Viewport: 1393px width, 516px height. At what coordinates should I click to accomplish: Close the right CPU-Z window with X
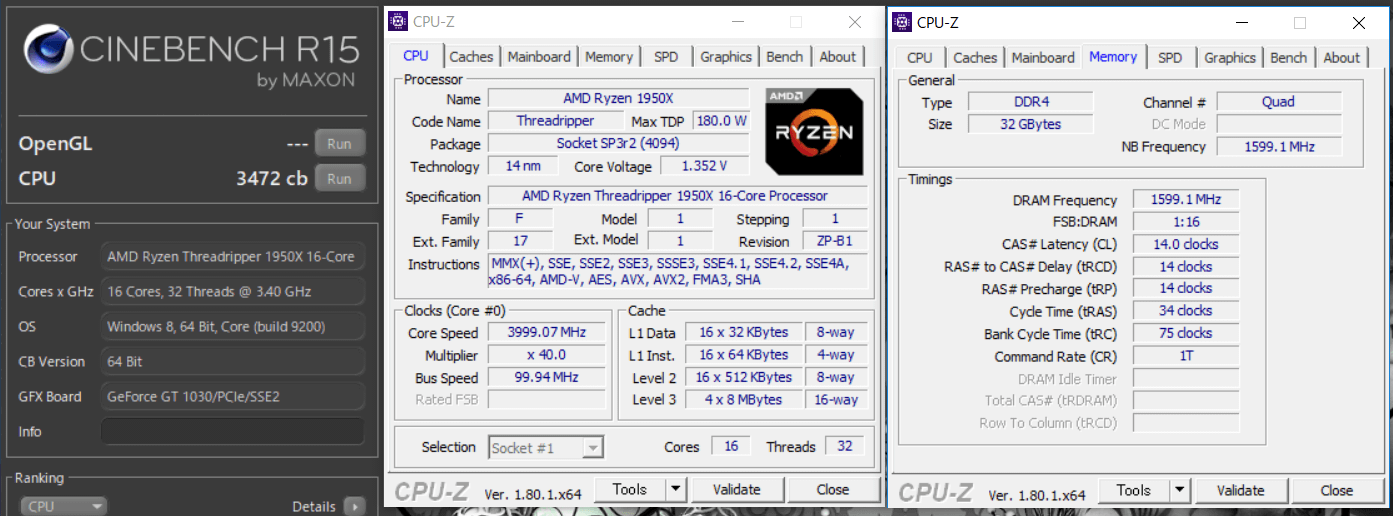point(1358,22)
